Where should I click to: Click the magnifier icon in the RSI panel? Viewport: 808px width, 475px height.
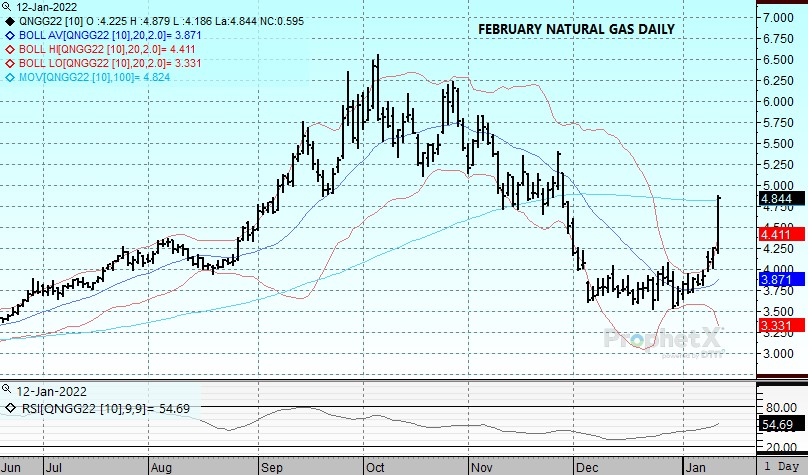(x=8, y=388)
